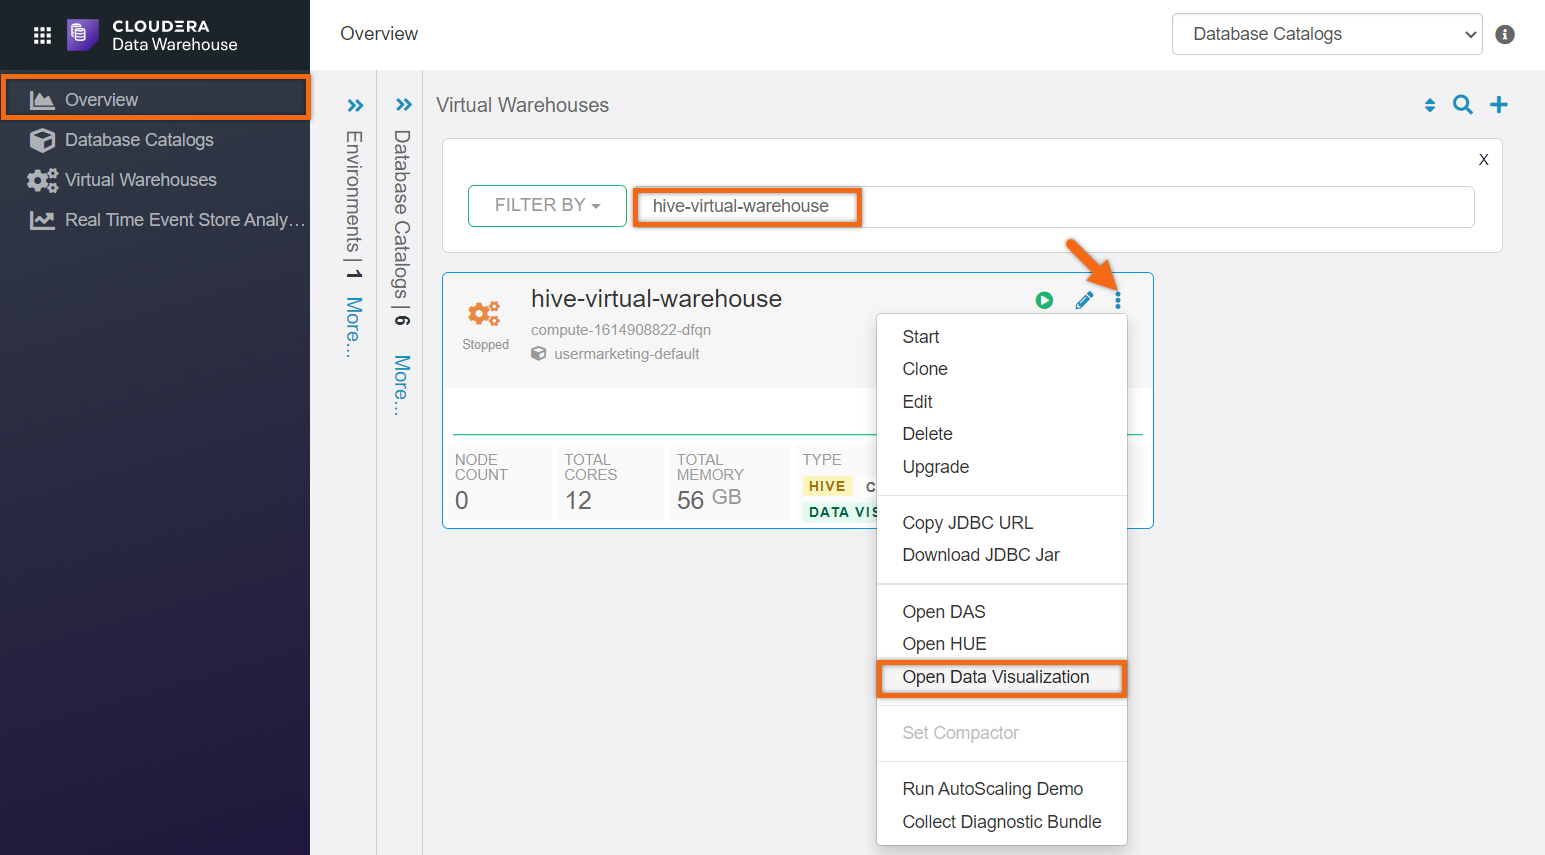This screenshot has width=1545, height=855.
Task: Click the hive-virtual-warehouse title
Action: click(656, 299)
